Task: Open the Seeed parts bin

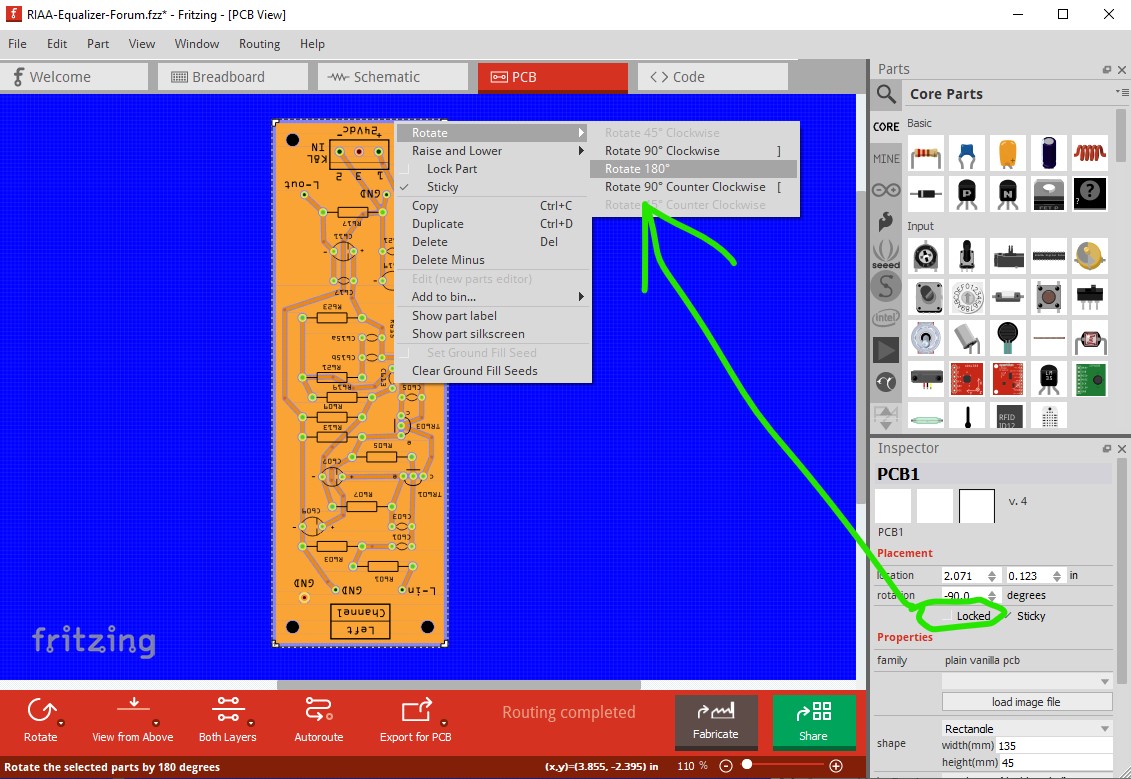Action: tap(886, 254)
